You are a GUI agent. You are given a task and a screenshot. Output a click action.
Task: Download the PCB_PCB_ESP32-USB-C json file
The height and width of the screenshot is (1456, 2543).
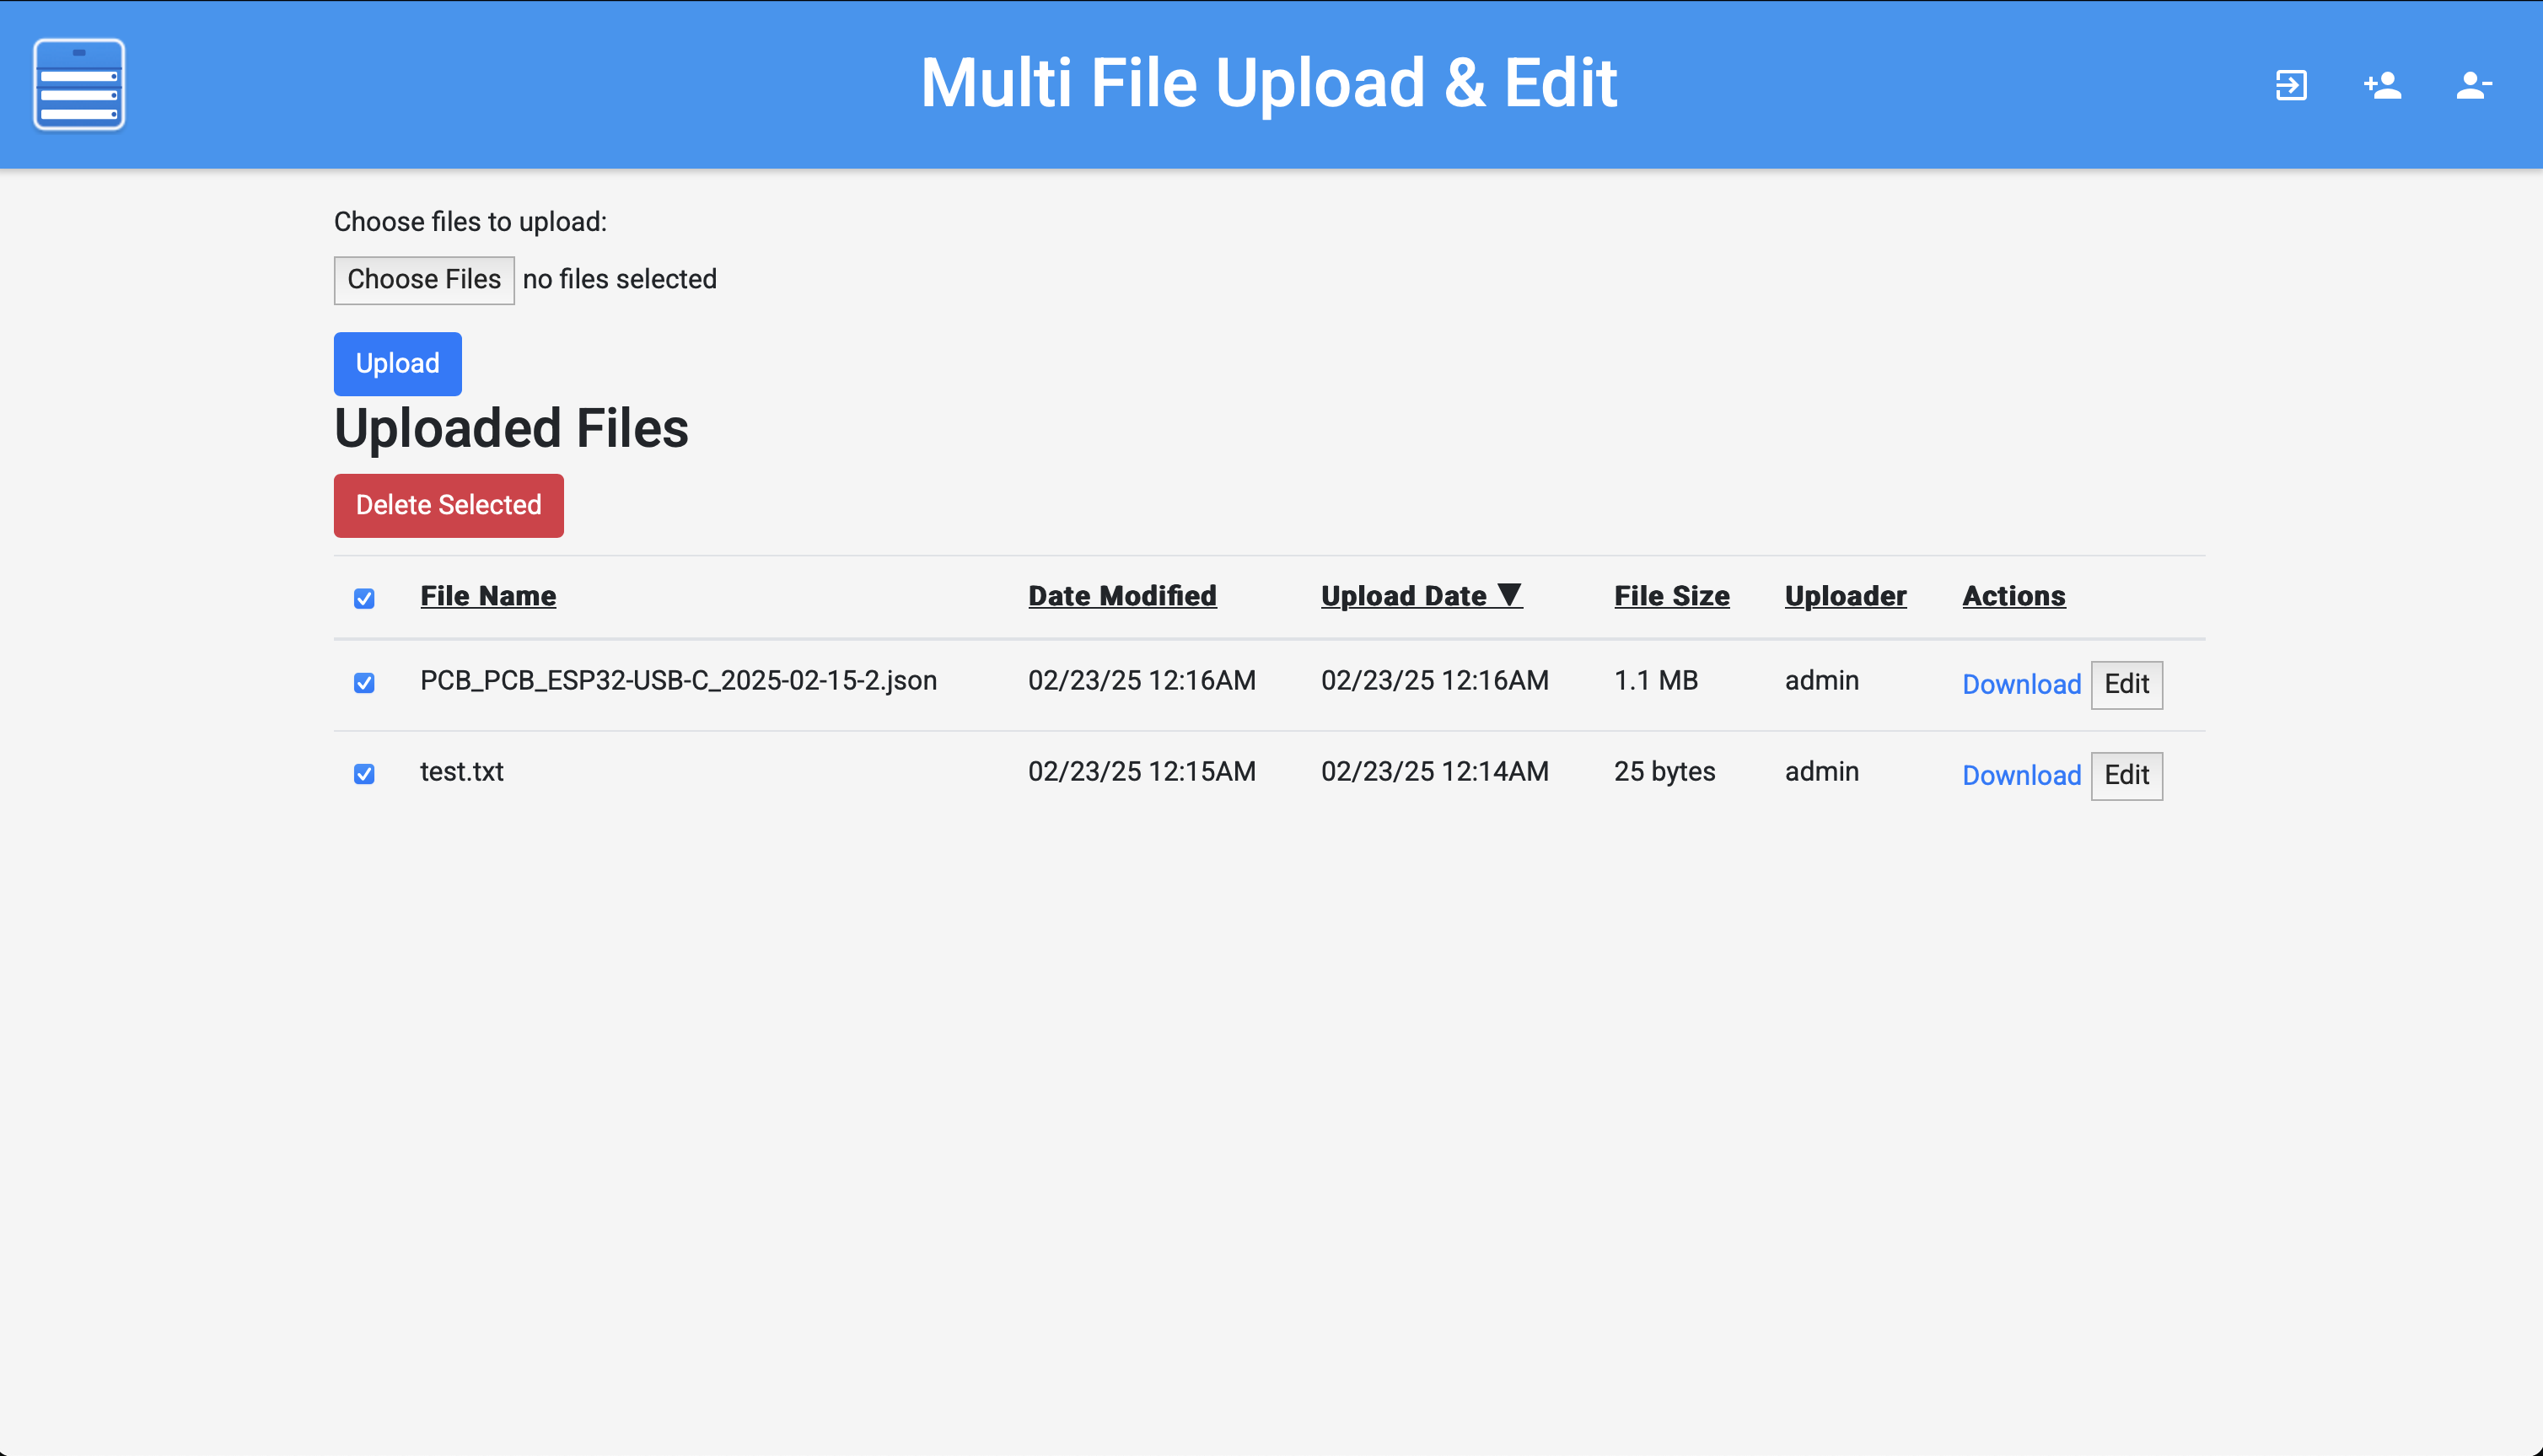[2021, 684]
